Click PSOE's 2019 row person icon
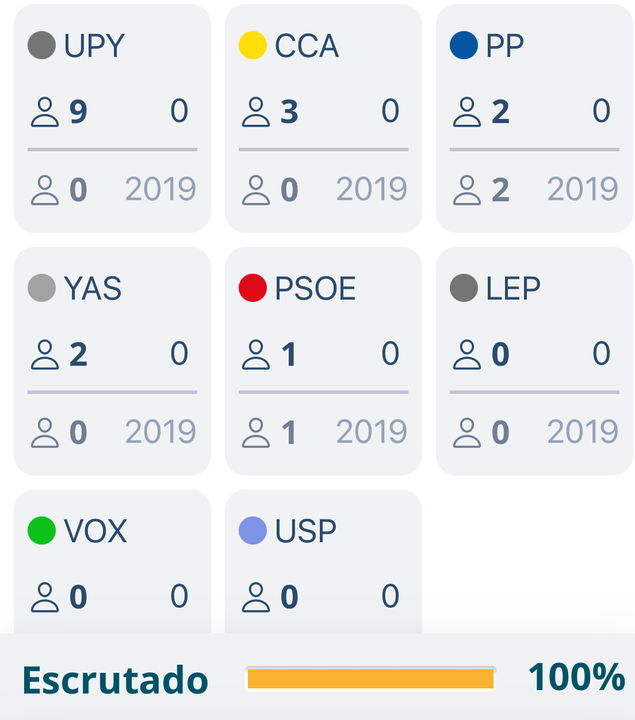The height and width of the screenshot is (720, 635). tap(256, 433)
